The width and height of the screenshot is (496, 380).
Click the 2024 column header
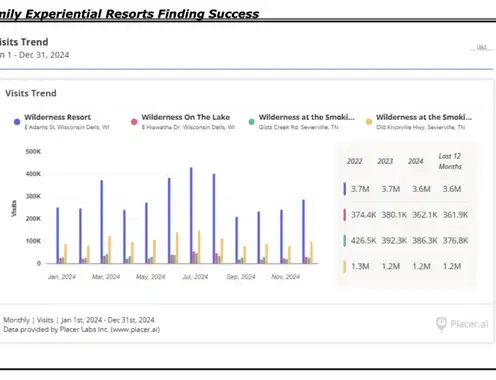pos(416,161)
